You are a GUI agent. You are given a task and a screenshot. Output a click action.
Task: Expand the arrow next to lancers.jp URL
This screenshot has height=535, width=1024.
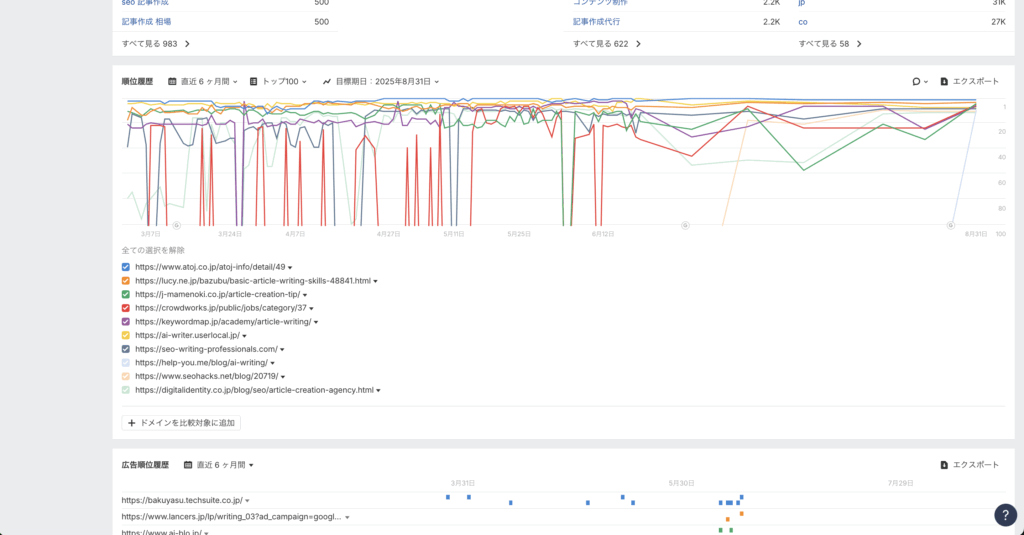(x=347, y=517)
